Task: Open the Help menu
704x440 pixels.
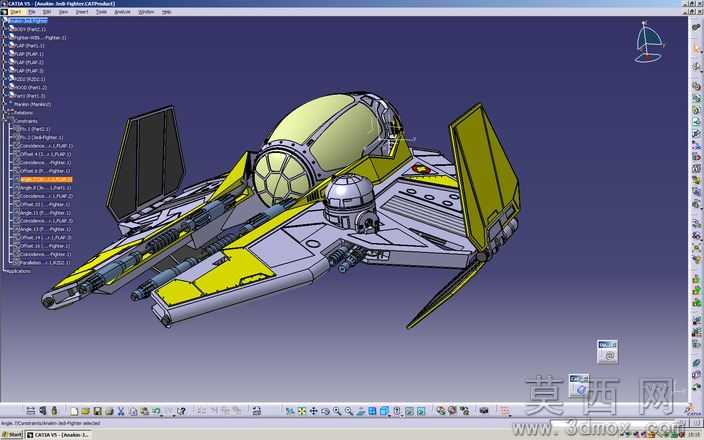Action: click(x=167, y=12)
